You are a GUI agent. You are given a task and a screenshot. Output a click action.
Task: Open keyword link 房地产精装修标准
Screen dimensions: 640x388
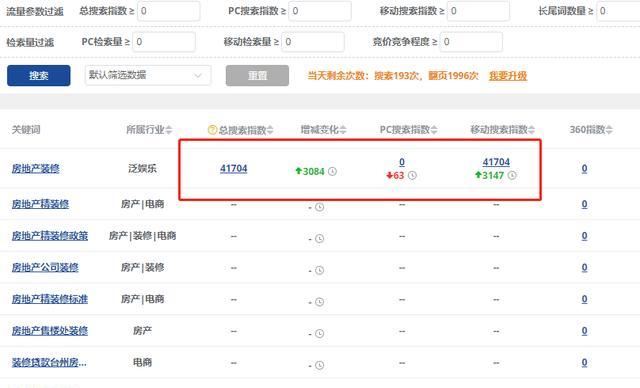pyautogui.click(x=50, y=299)
